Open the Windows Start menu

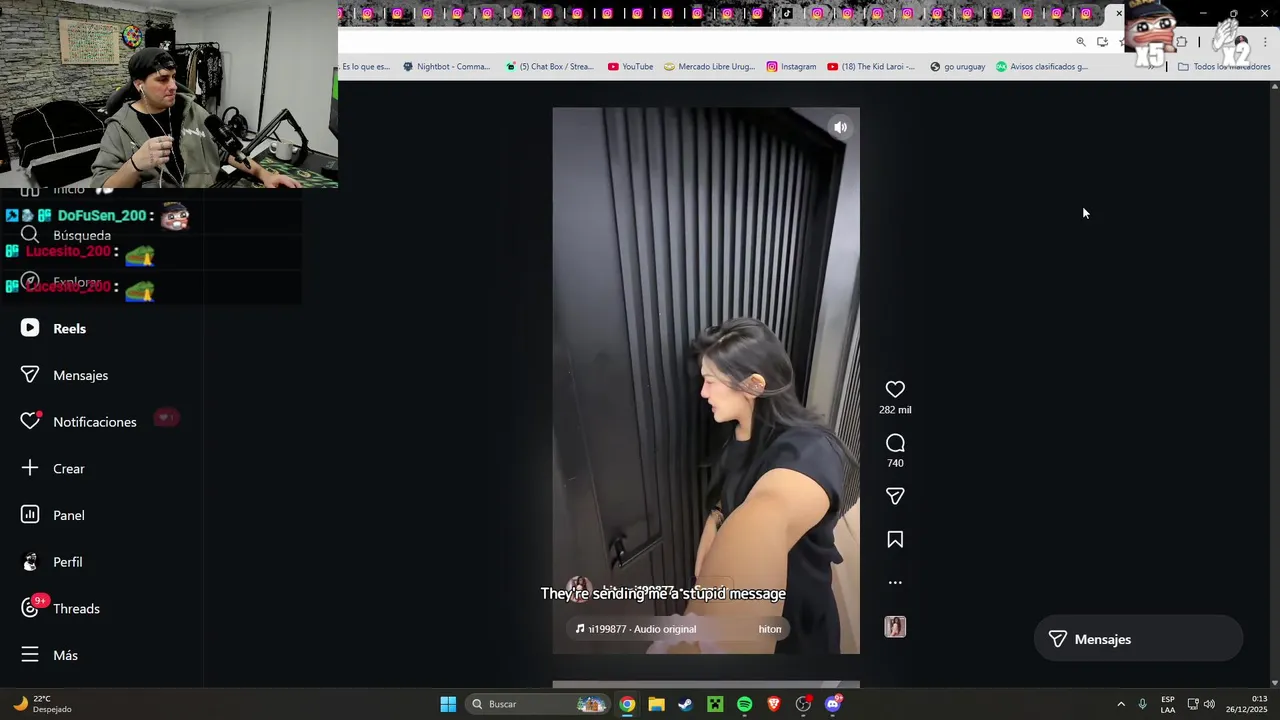coord(448,704)
